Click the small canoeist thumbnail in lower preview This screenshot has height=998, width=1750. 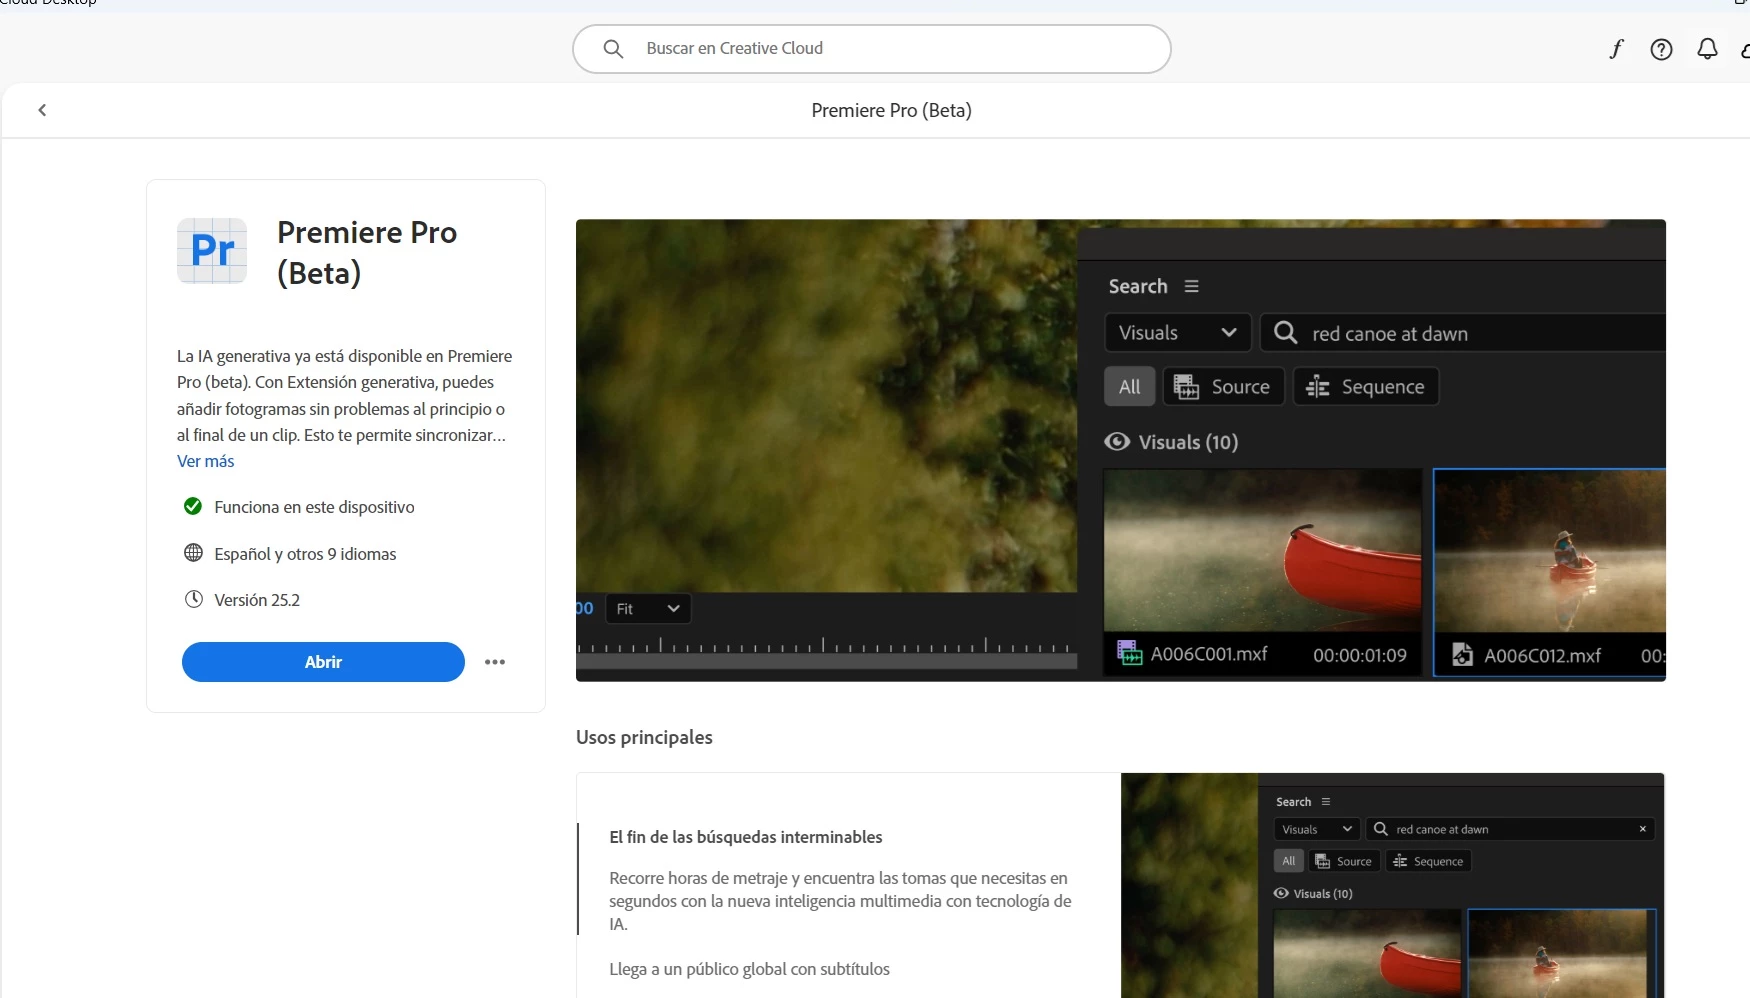click(x=1561, y=953)
